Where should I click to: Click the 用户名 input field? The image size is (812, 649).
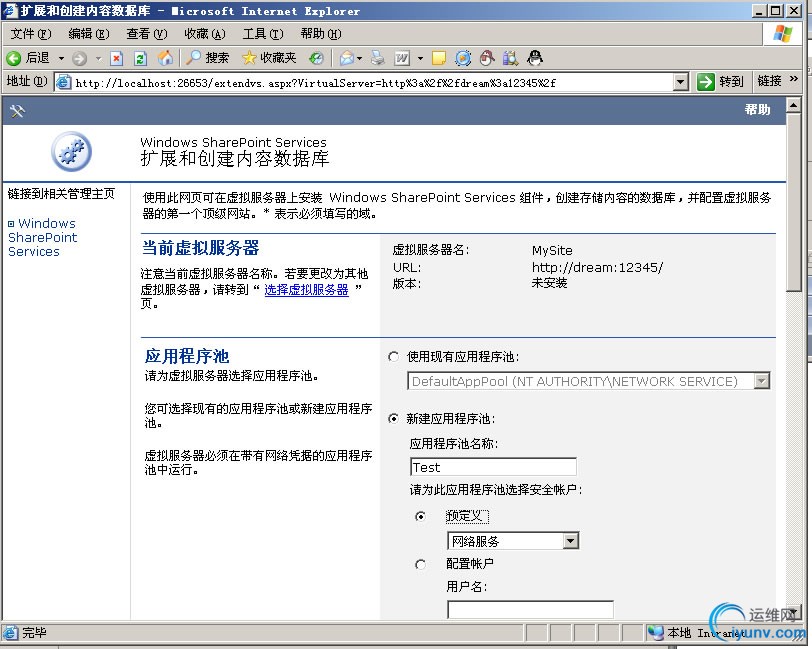[x=530, y=609]
